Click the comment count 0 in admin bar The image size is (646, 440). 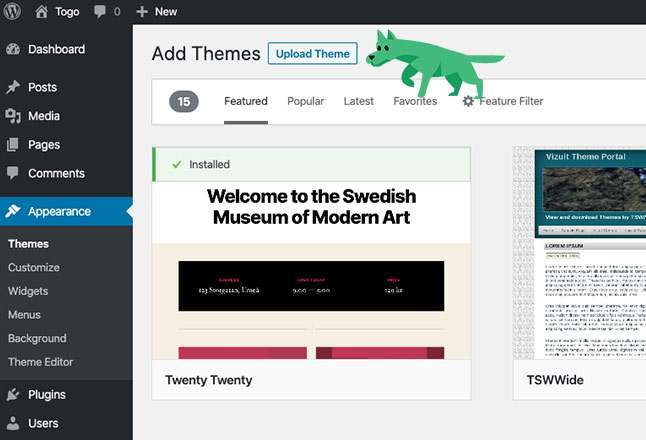pyautogui.click(x=117, y=12)
